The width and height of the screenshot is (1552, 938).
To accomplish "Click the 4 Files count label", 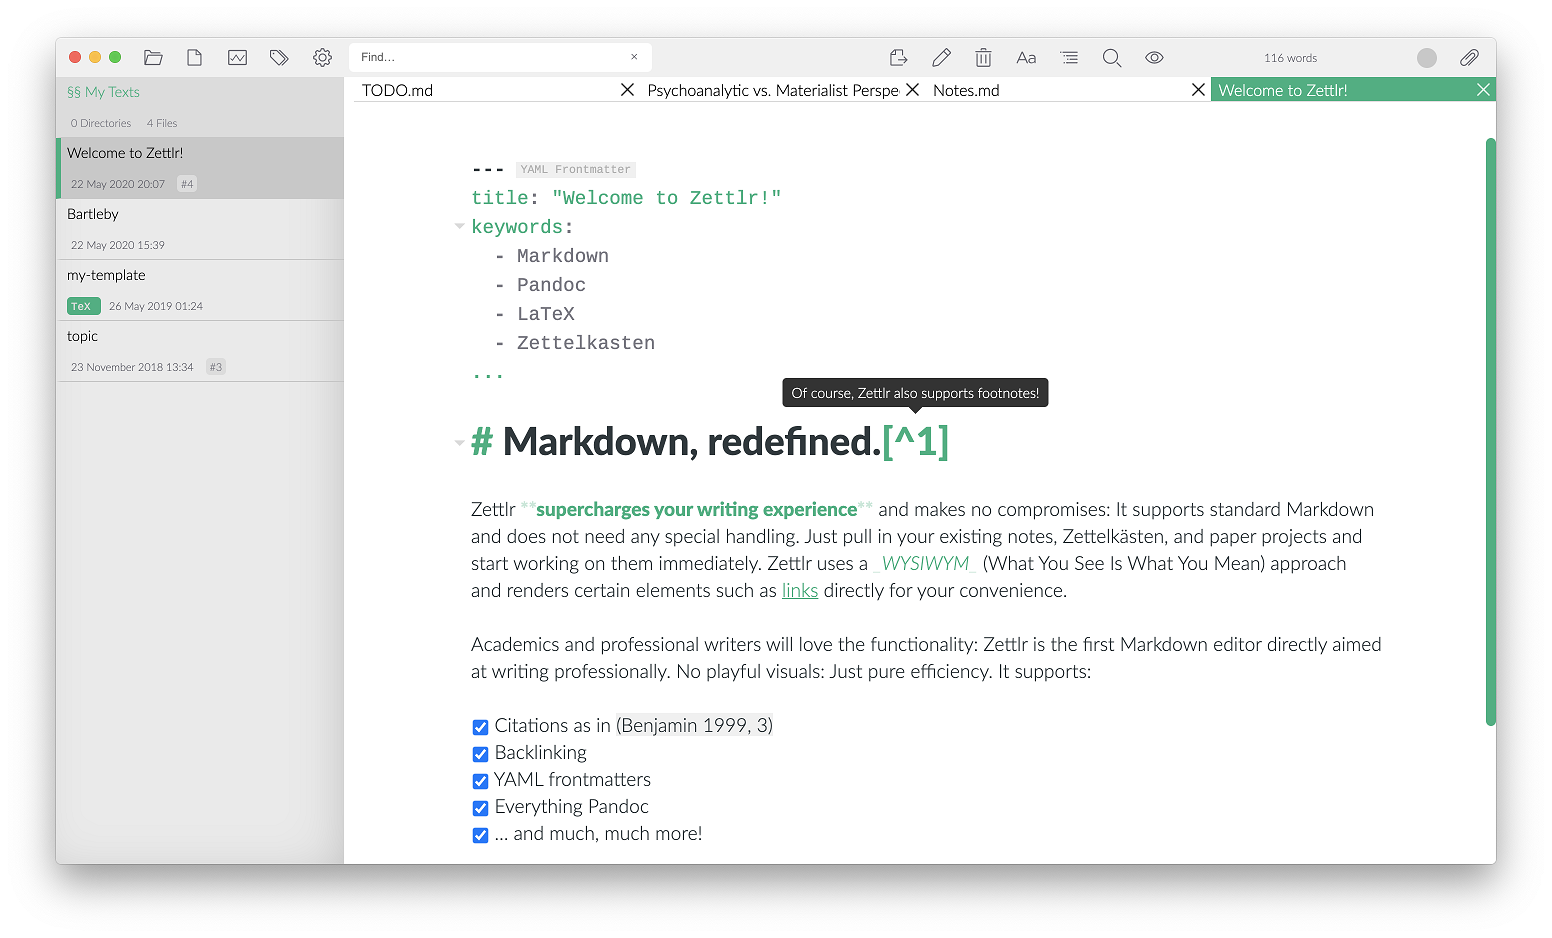I will pos(162,123).
